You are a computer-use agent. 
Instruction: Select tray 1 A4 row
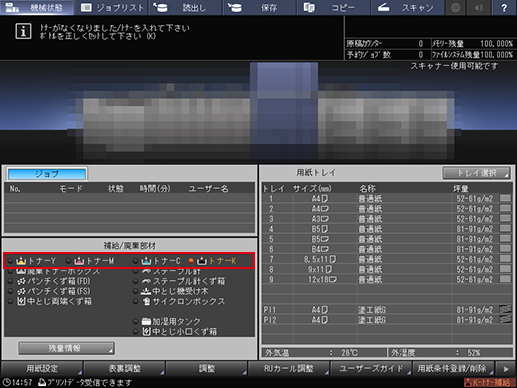pos(387,199)
